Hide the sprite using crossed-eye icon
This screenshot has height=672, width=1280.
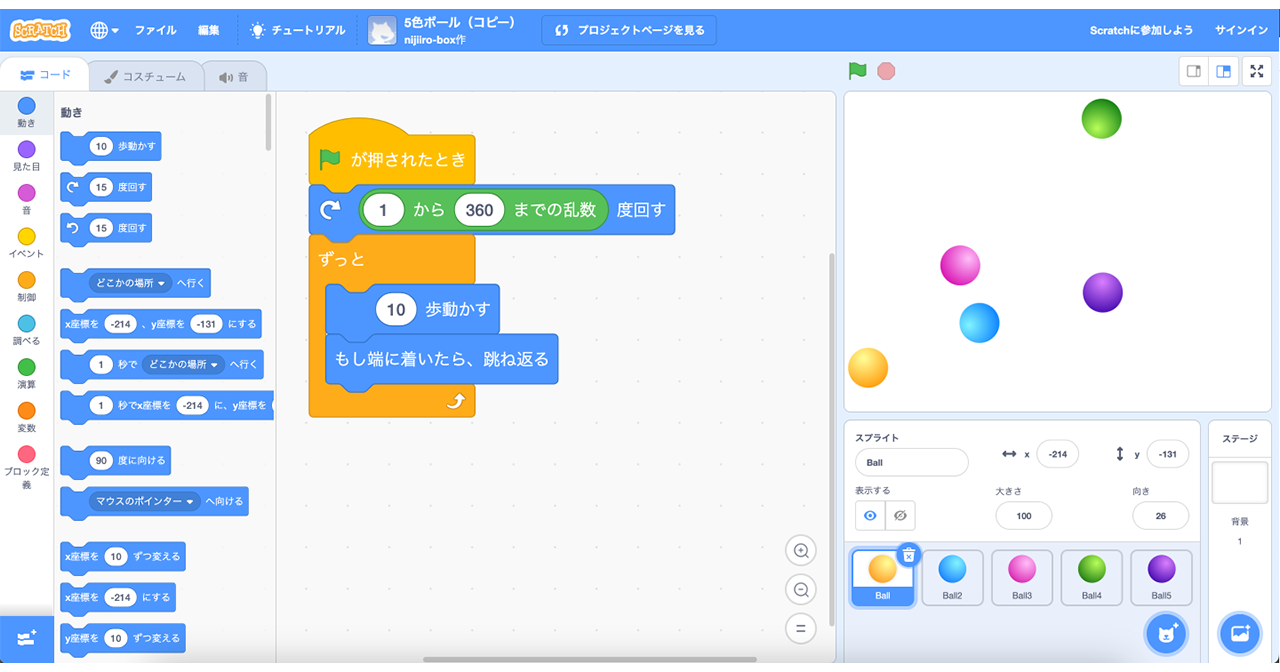pos(900,515)
